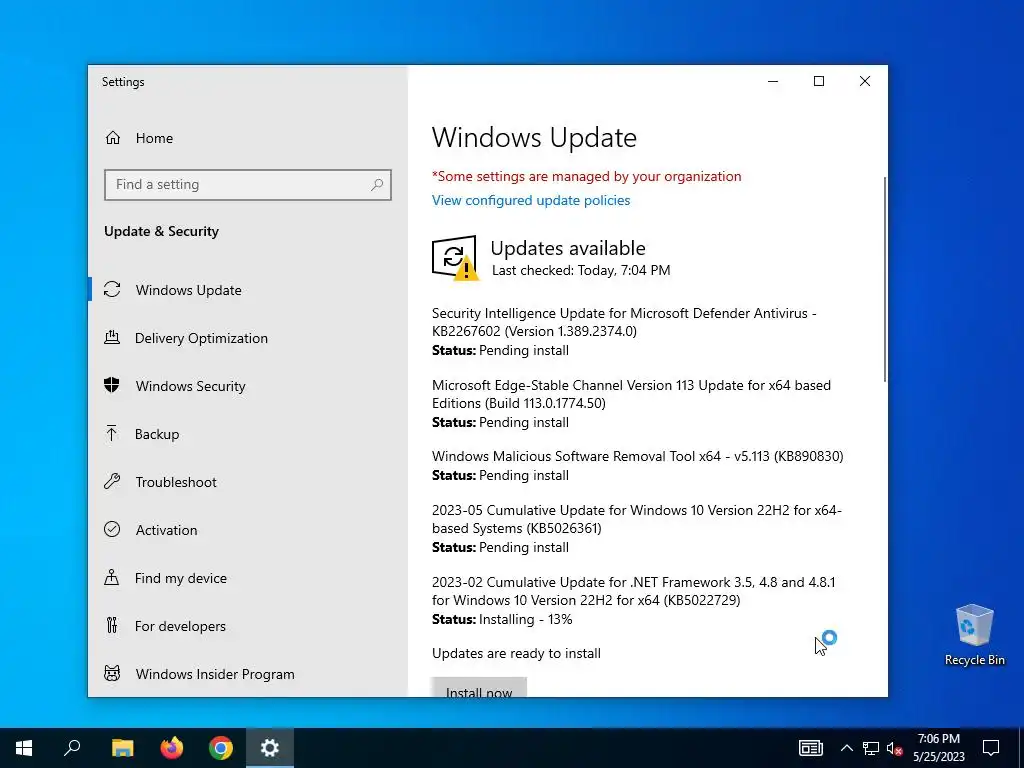This screenshot has height=768, width=1024.
Task: Show hidden system tray icons
Action: pos(846,748)
